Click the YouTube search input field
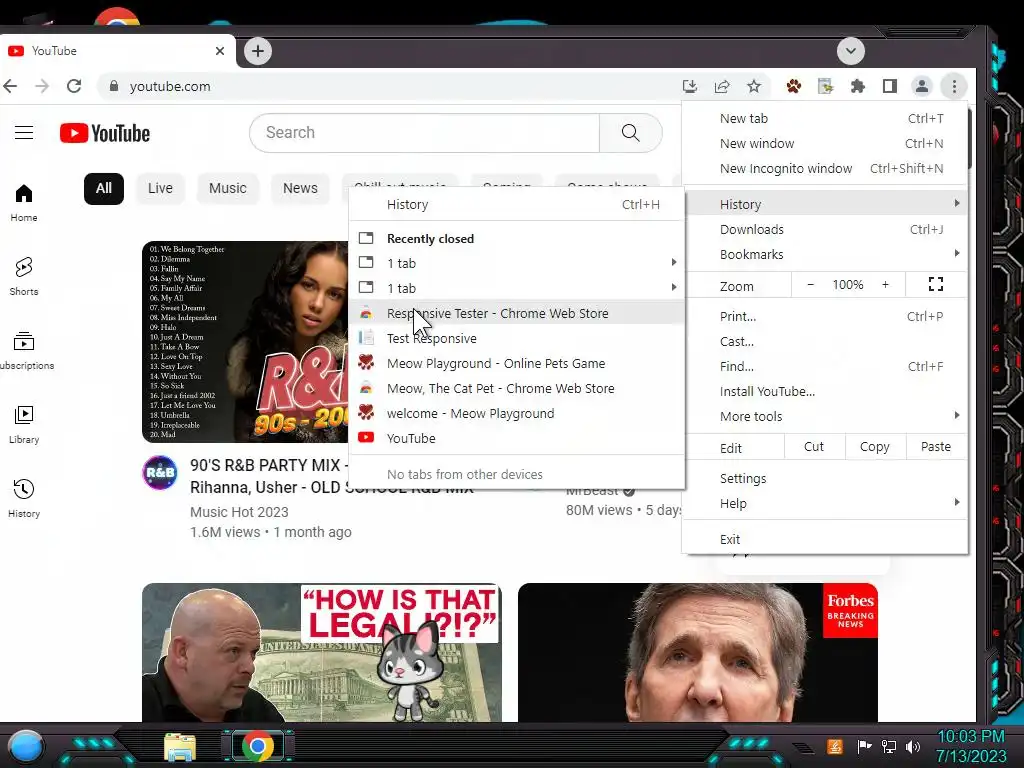 click(424, 133)
